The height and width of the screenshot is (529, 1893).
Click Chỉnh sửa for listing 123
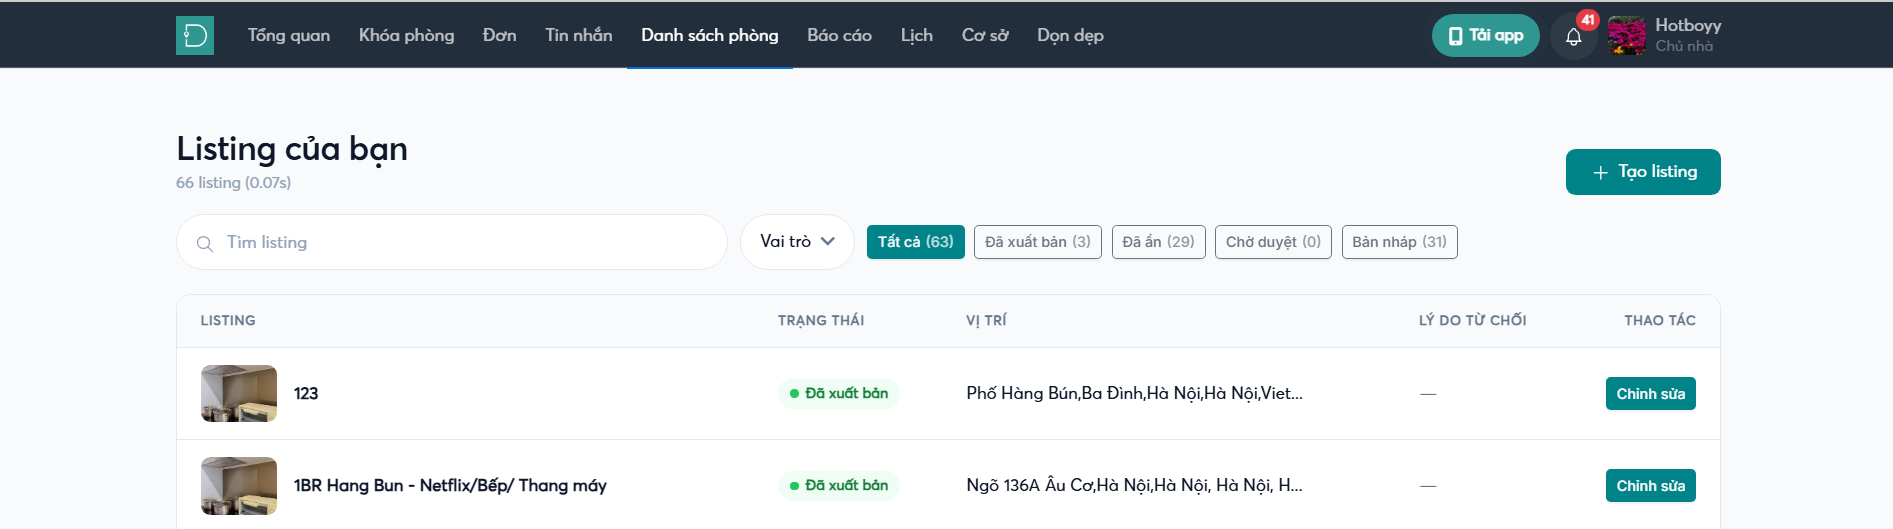point(1651,394)
